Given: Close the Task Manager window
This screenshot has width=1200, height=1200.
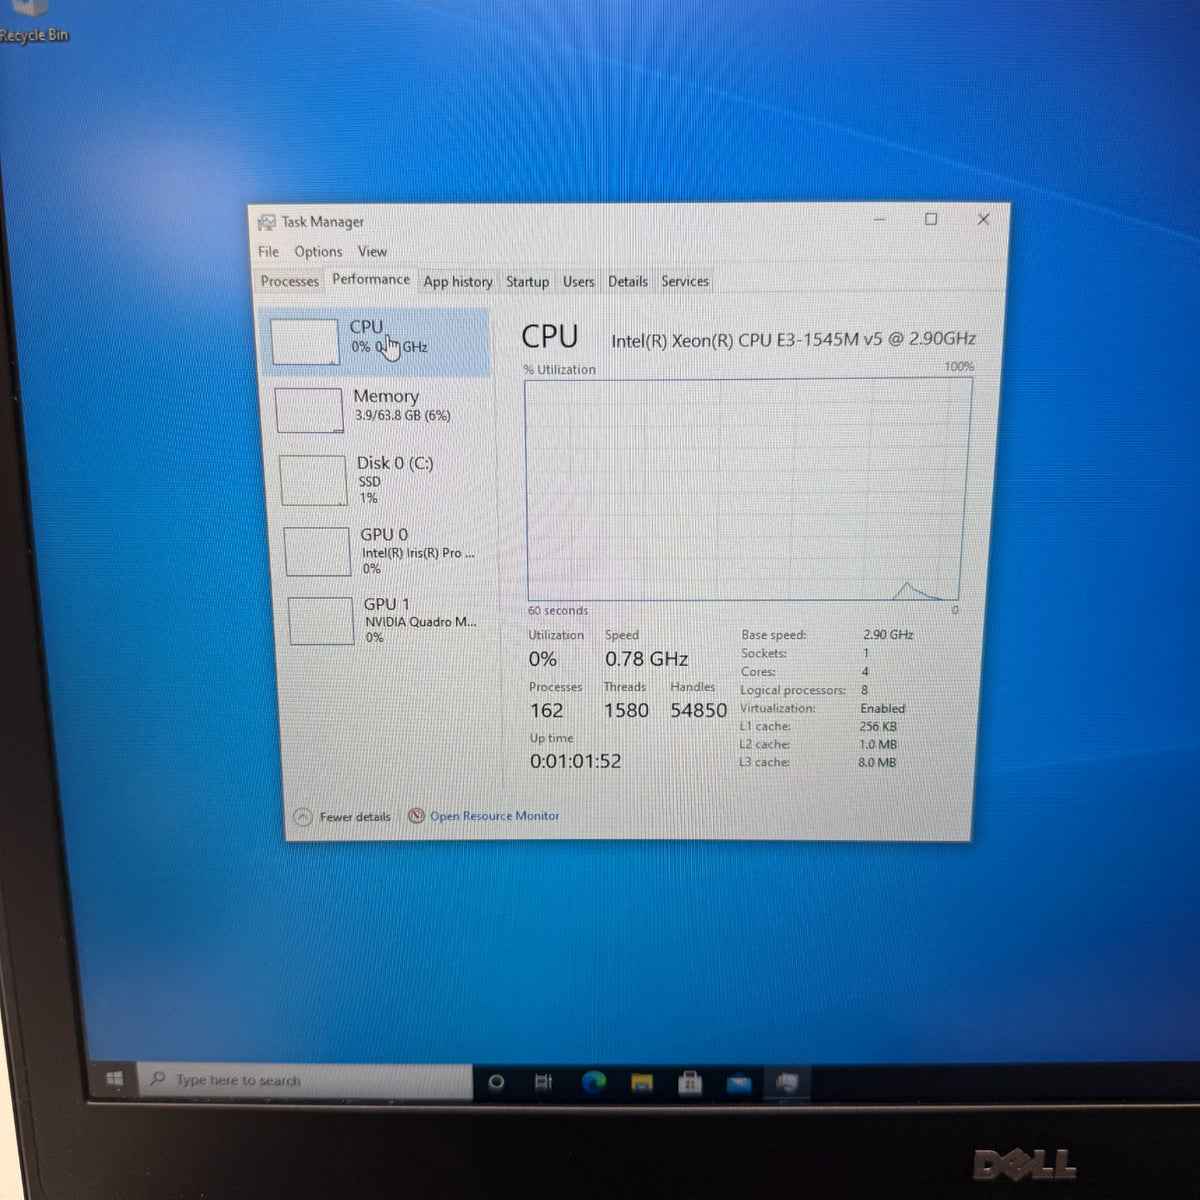Looking at the screenshot, I should tap(983, 219).
